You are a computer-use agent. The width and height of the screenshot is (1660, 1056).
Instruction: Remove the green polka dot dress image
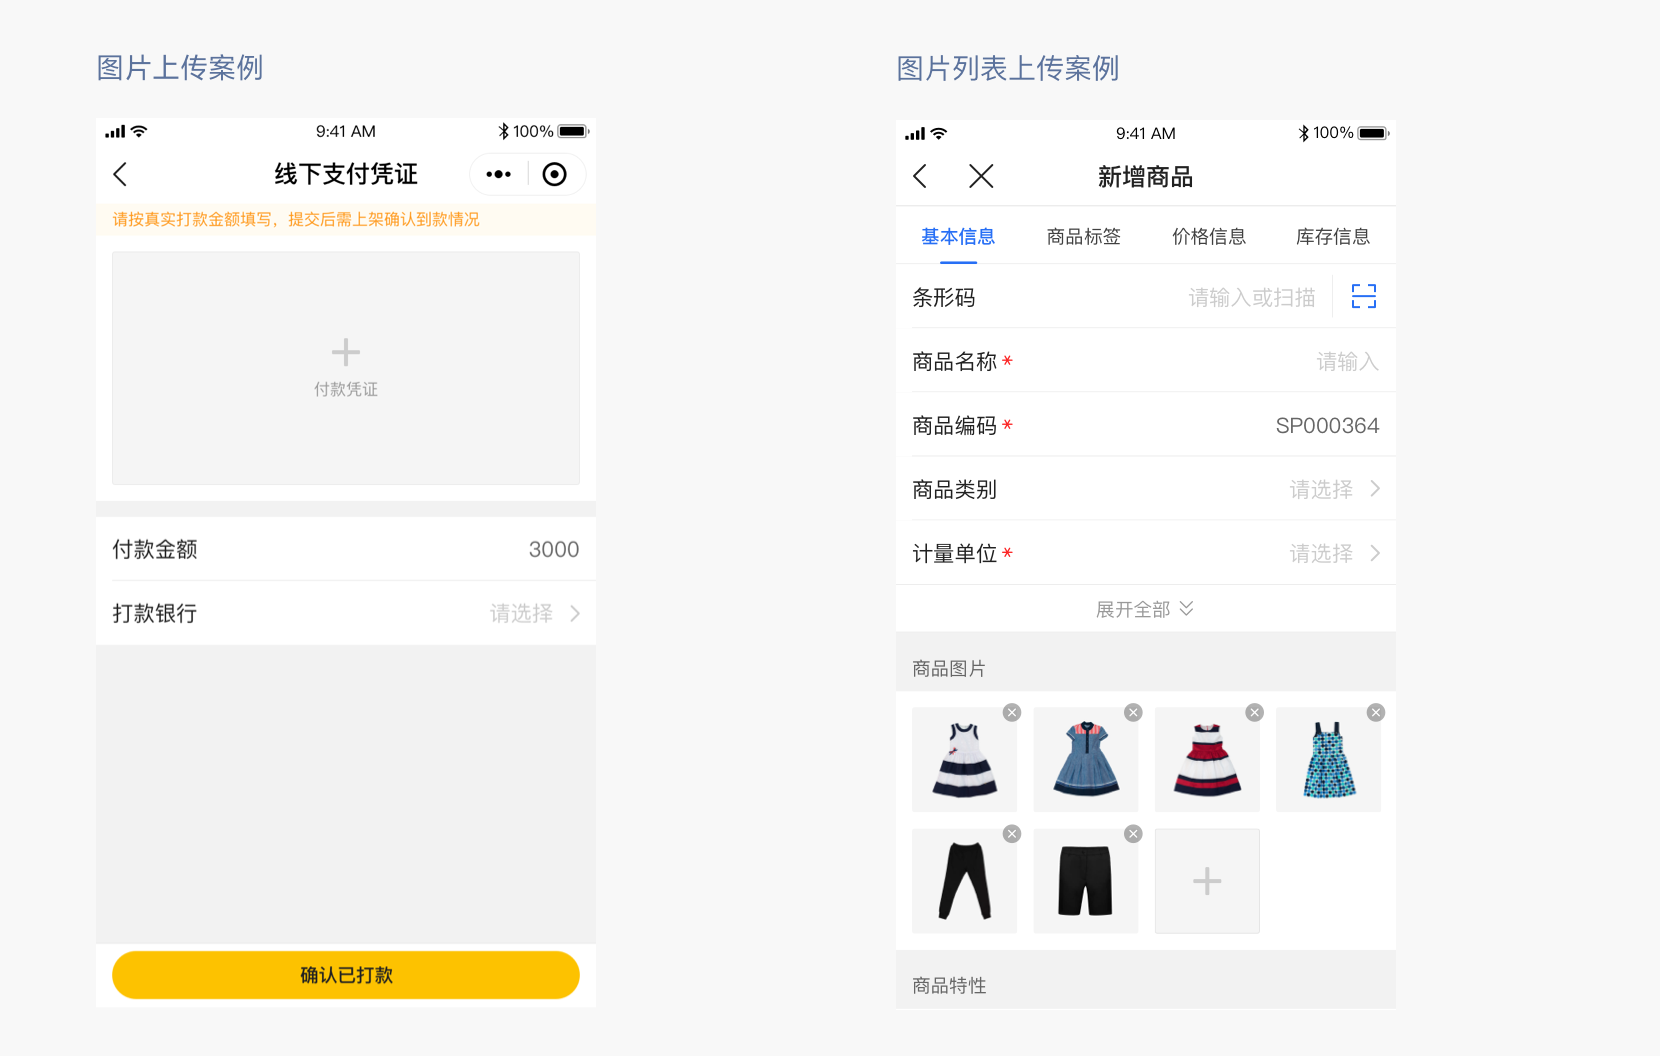pos(1376,713)
